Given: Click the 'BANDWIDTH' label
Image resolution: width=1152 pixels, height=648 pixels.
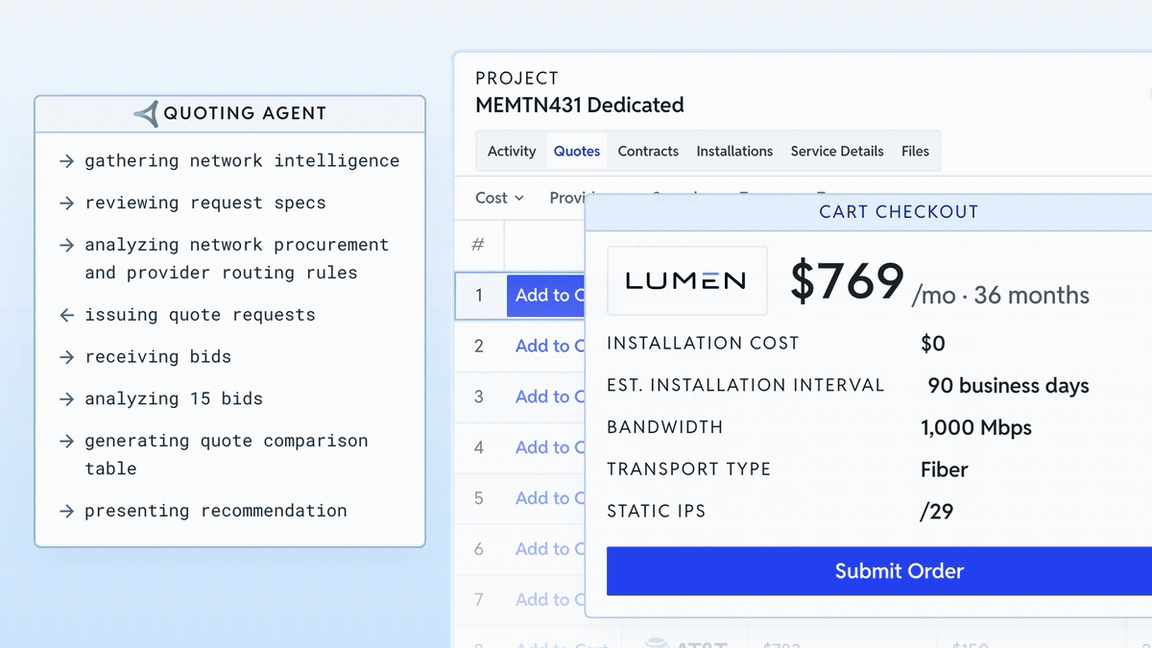Looking at the screenshot, I should [665, 428].
